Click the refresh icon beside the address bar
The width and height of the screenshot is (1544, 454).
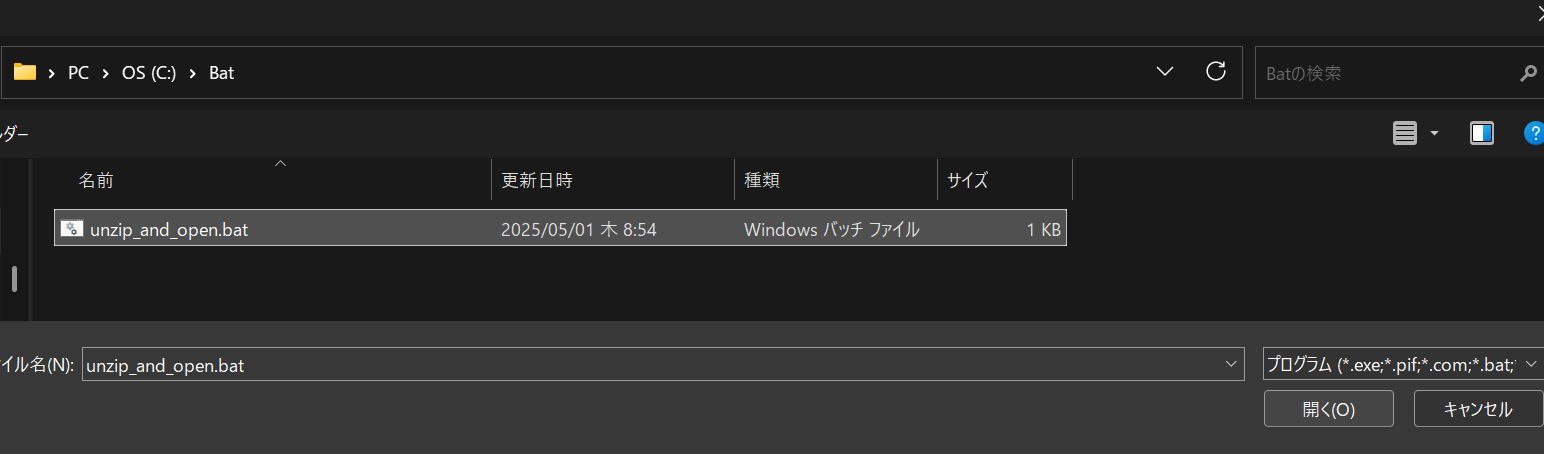(1216, 71)
